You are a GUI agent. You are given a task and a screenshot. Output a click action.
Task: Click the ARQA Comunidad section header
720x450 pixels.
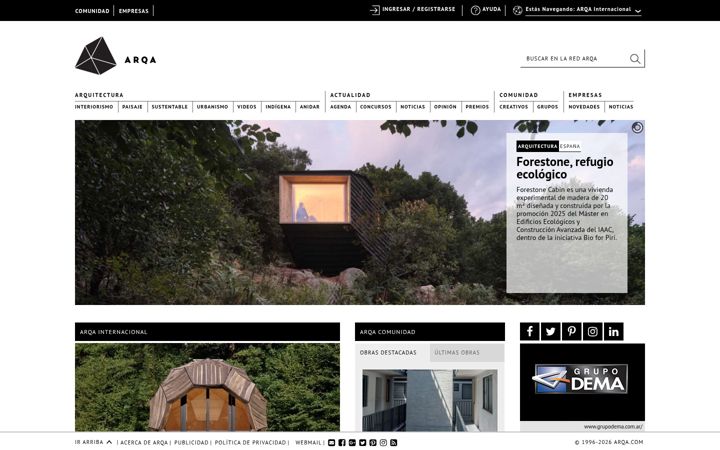point(430,332)
